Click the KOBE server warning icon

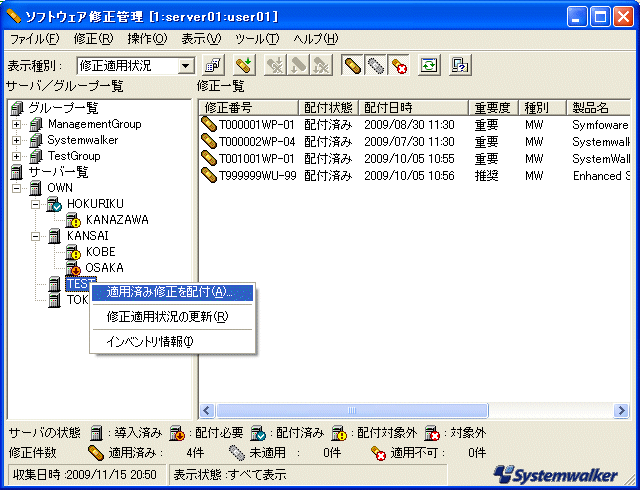tap(73, 252)
